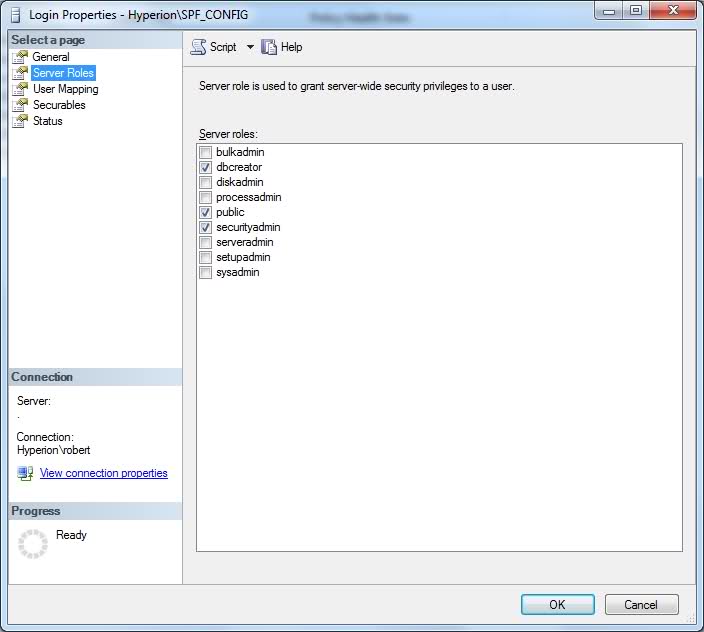Click the Help document icon

(x=269, y=47)
